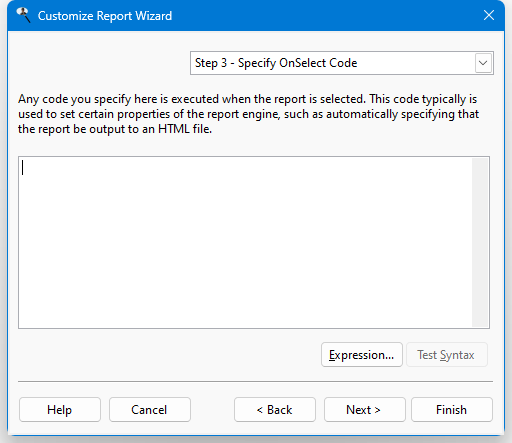Open the Expression... builder
The image size is (512, 443).
click(362, 355)
